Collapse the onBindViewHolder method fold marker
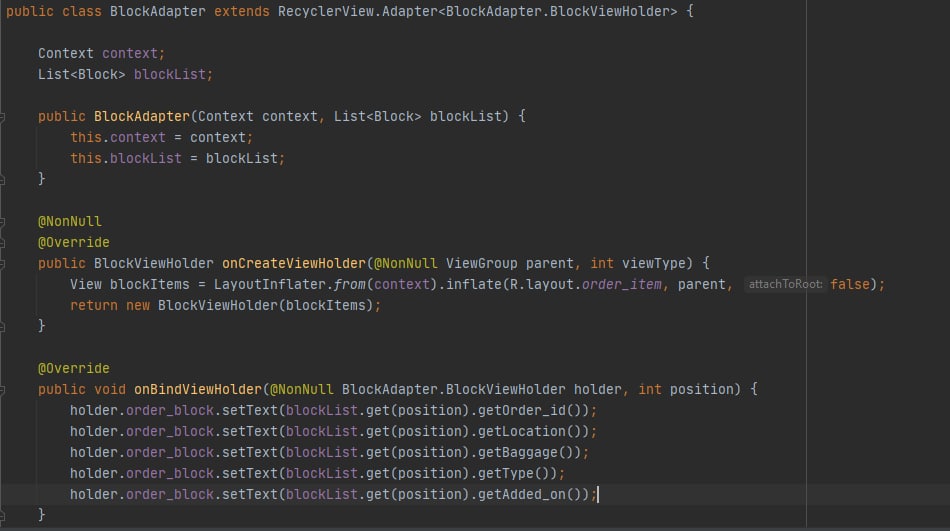This screenshot has height=531, width=950. pyautogui.click(x=2, y=390)
